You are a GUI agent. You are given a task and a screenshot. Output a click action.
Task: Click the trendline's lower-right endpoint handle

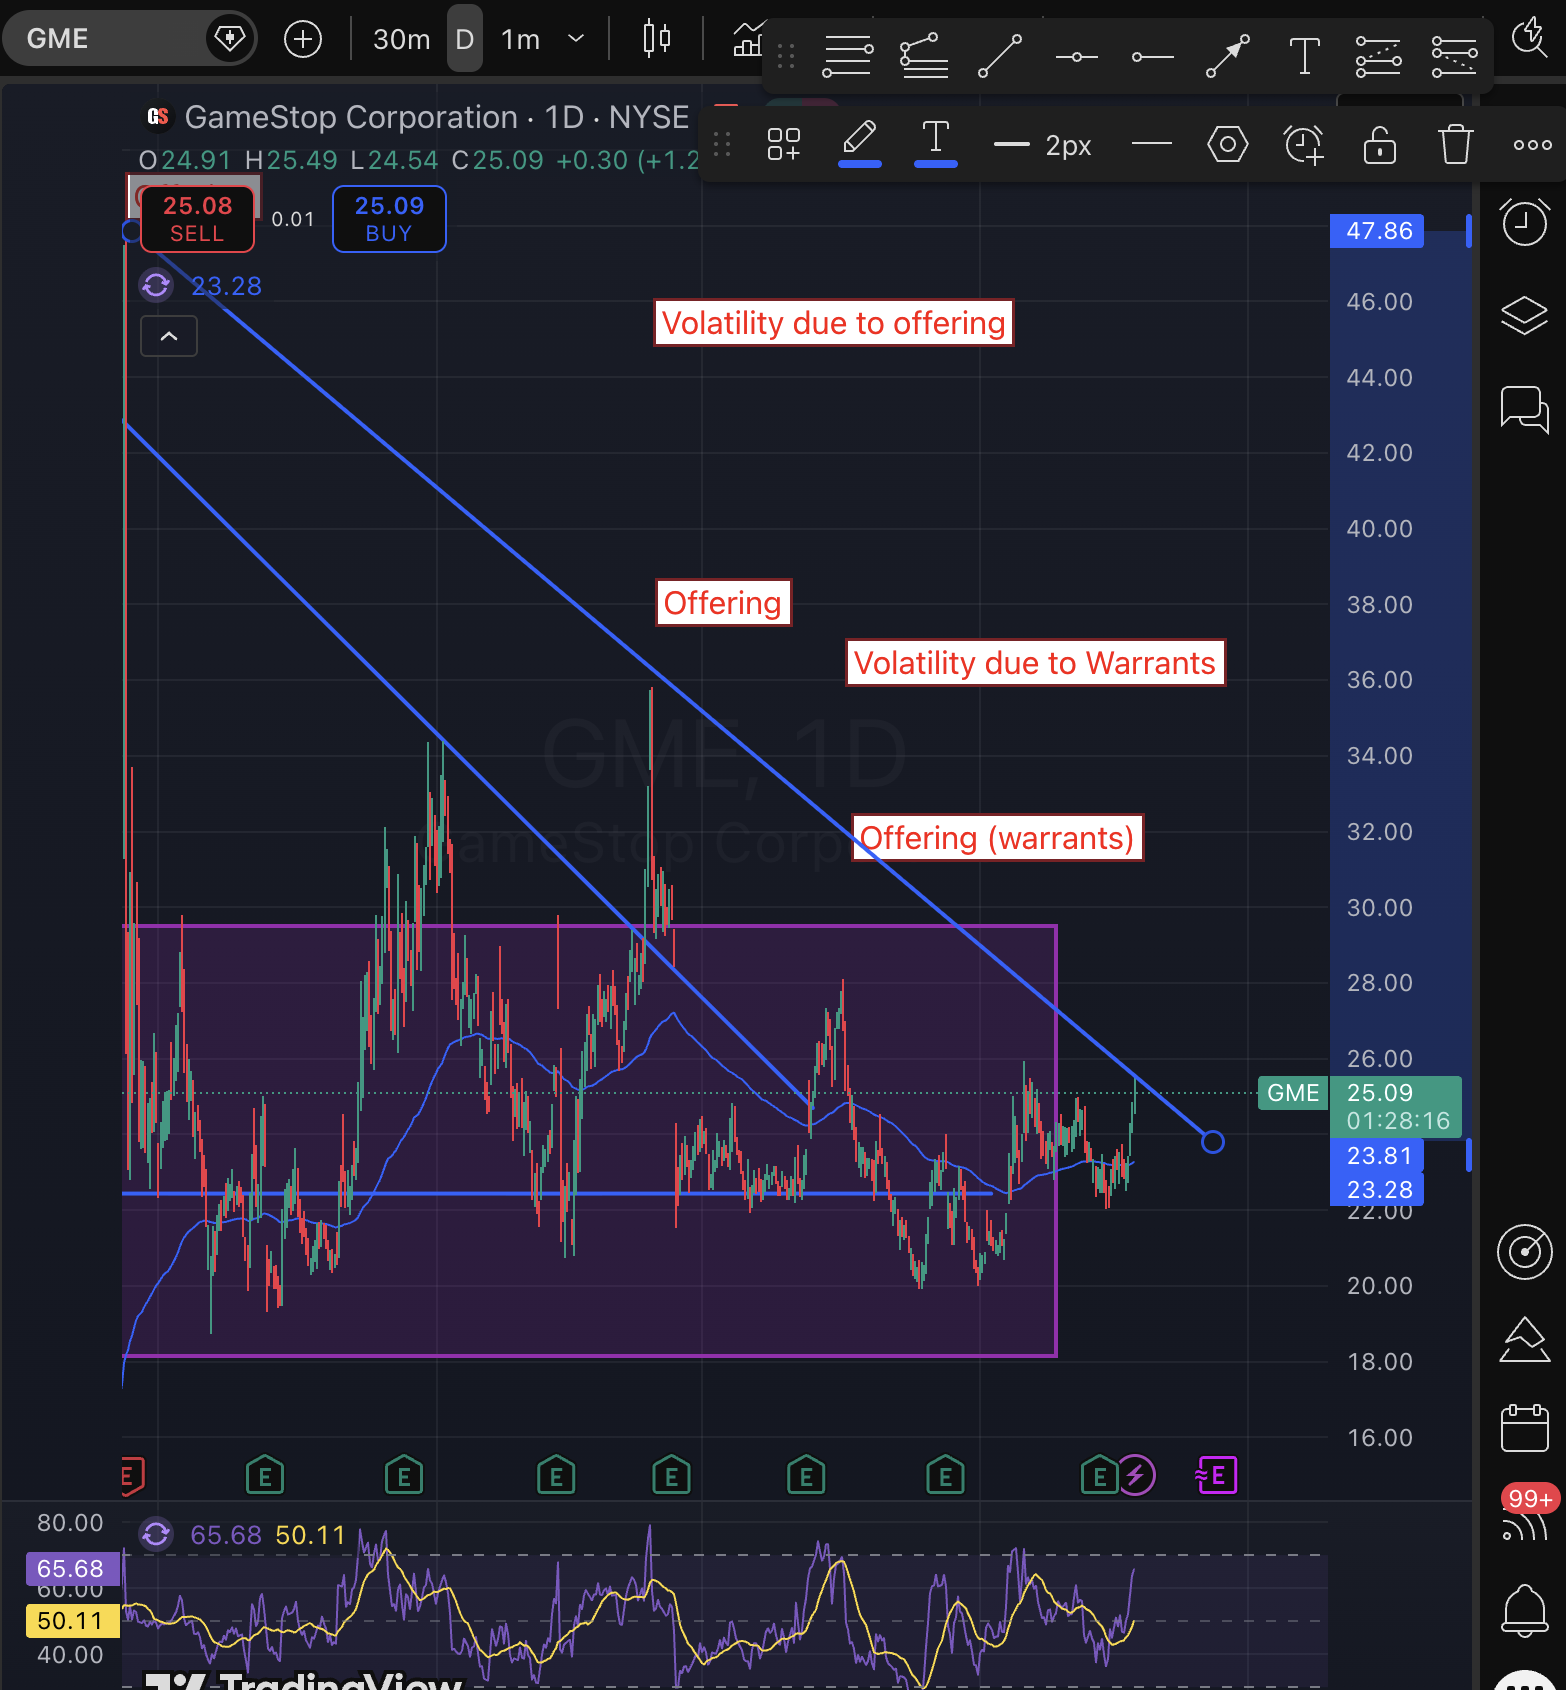point(1213,1142)
